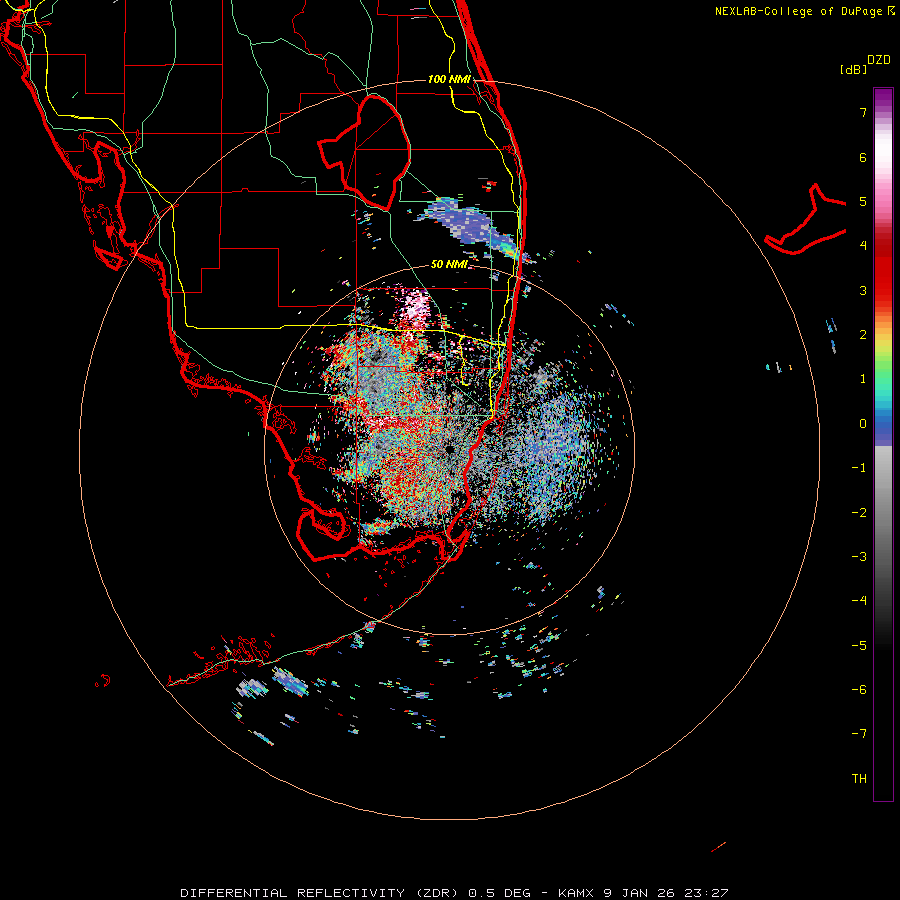The height and width of the screenshot is (900, 900).
Task: Click the 6 dB scale label
Action: tap(863, 157)
